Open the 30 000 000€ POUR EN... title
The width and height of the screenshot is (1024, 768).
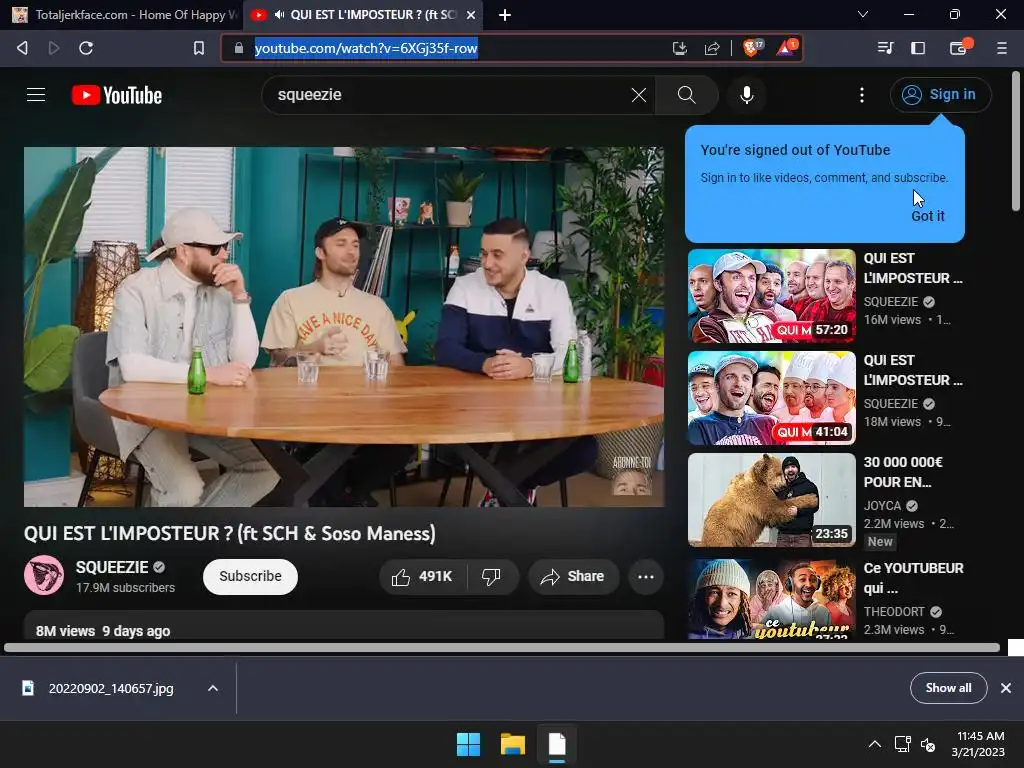point(904,472)
